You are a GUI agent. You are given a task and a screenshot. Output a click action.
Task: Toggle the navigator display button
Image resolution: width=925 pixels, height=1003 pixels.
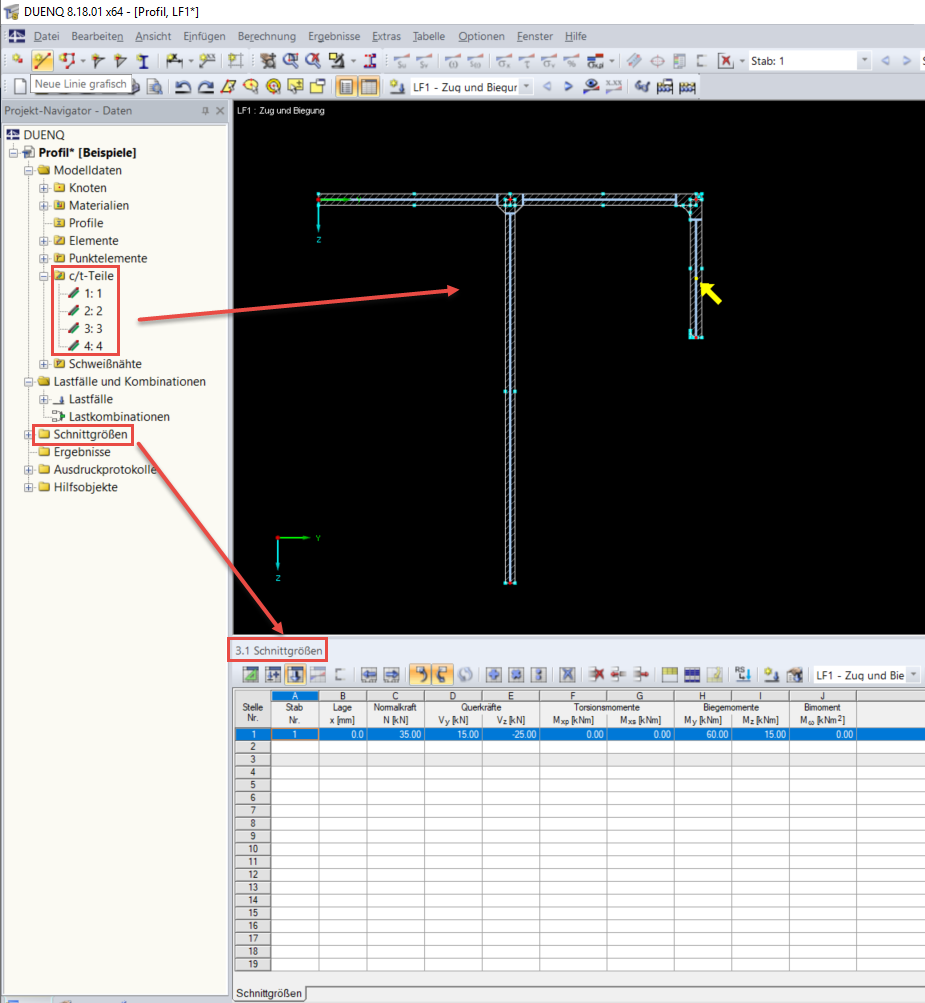click(346, 86)
